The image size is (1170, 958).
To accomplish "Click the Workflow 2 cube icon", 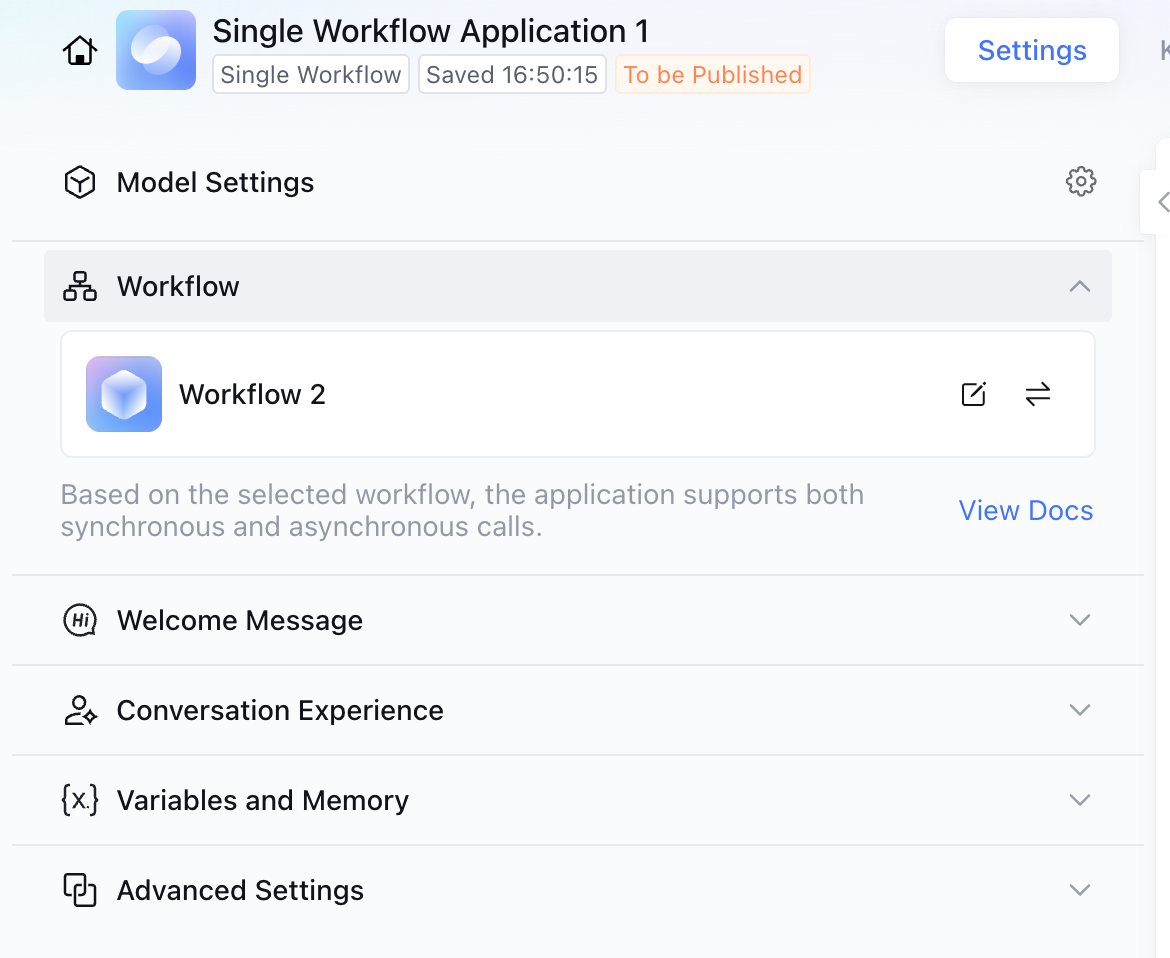I will (124, 394).
